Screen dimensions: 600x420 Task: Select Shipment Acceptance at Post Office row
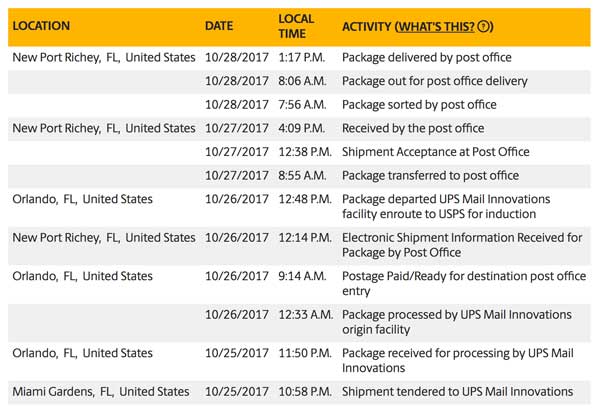point(299,152)
